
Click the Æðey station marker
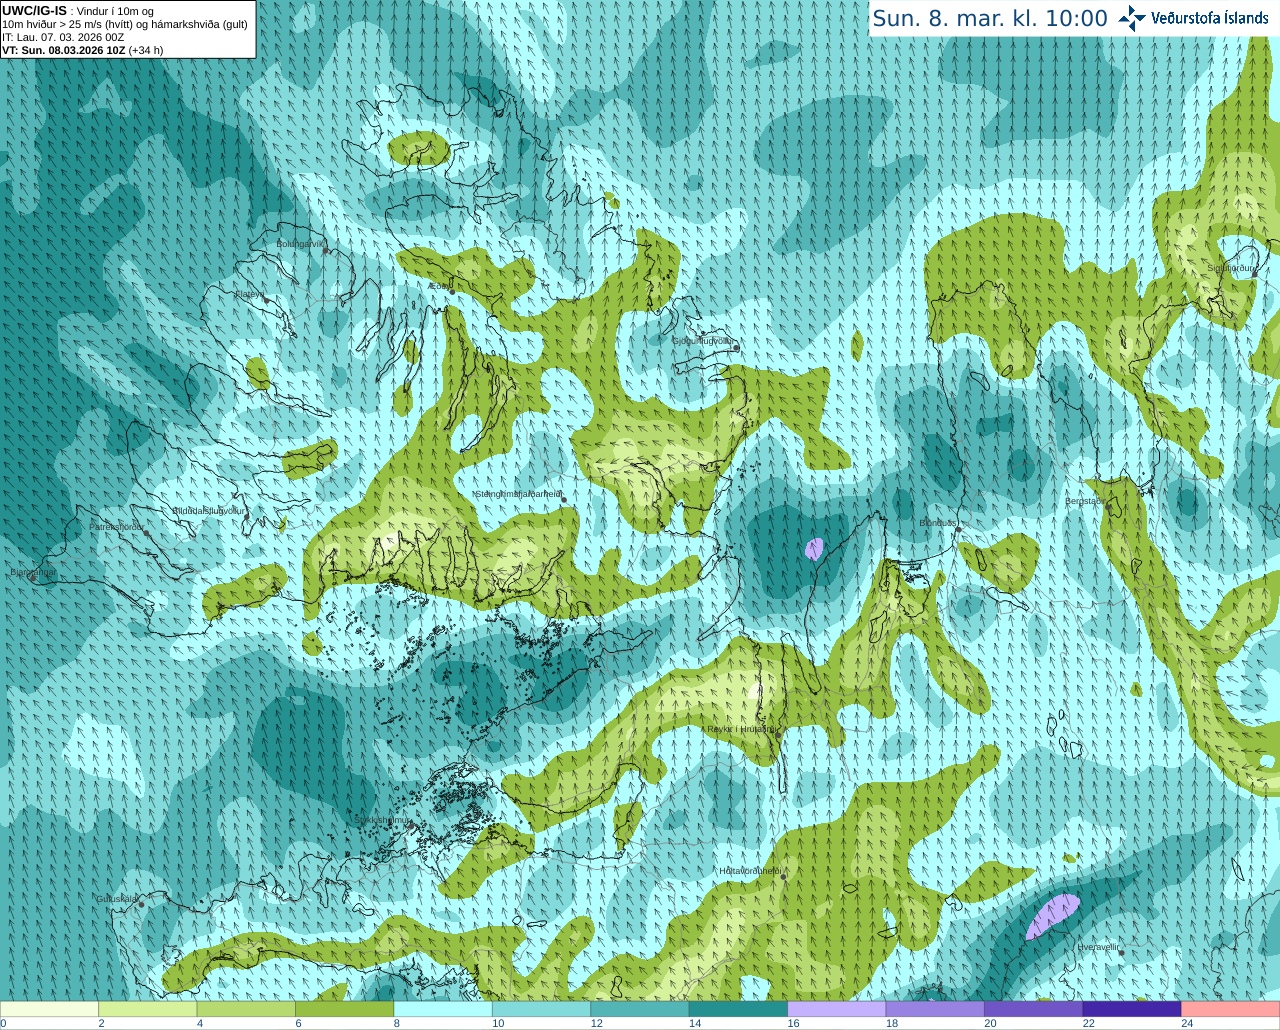(452, 292)
